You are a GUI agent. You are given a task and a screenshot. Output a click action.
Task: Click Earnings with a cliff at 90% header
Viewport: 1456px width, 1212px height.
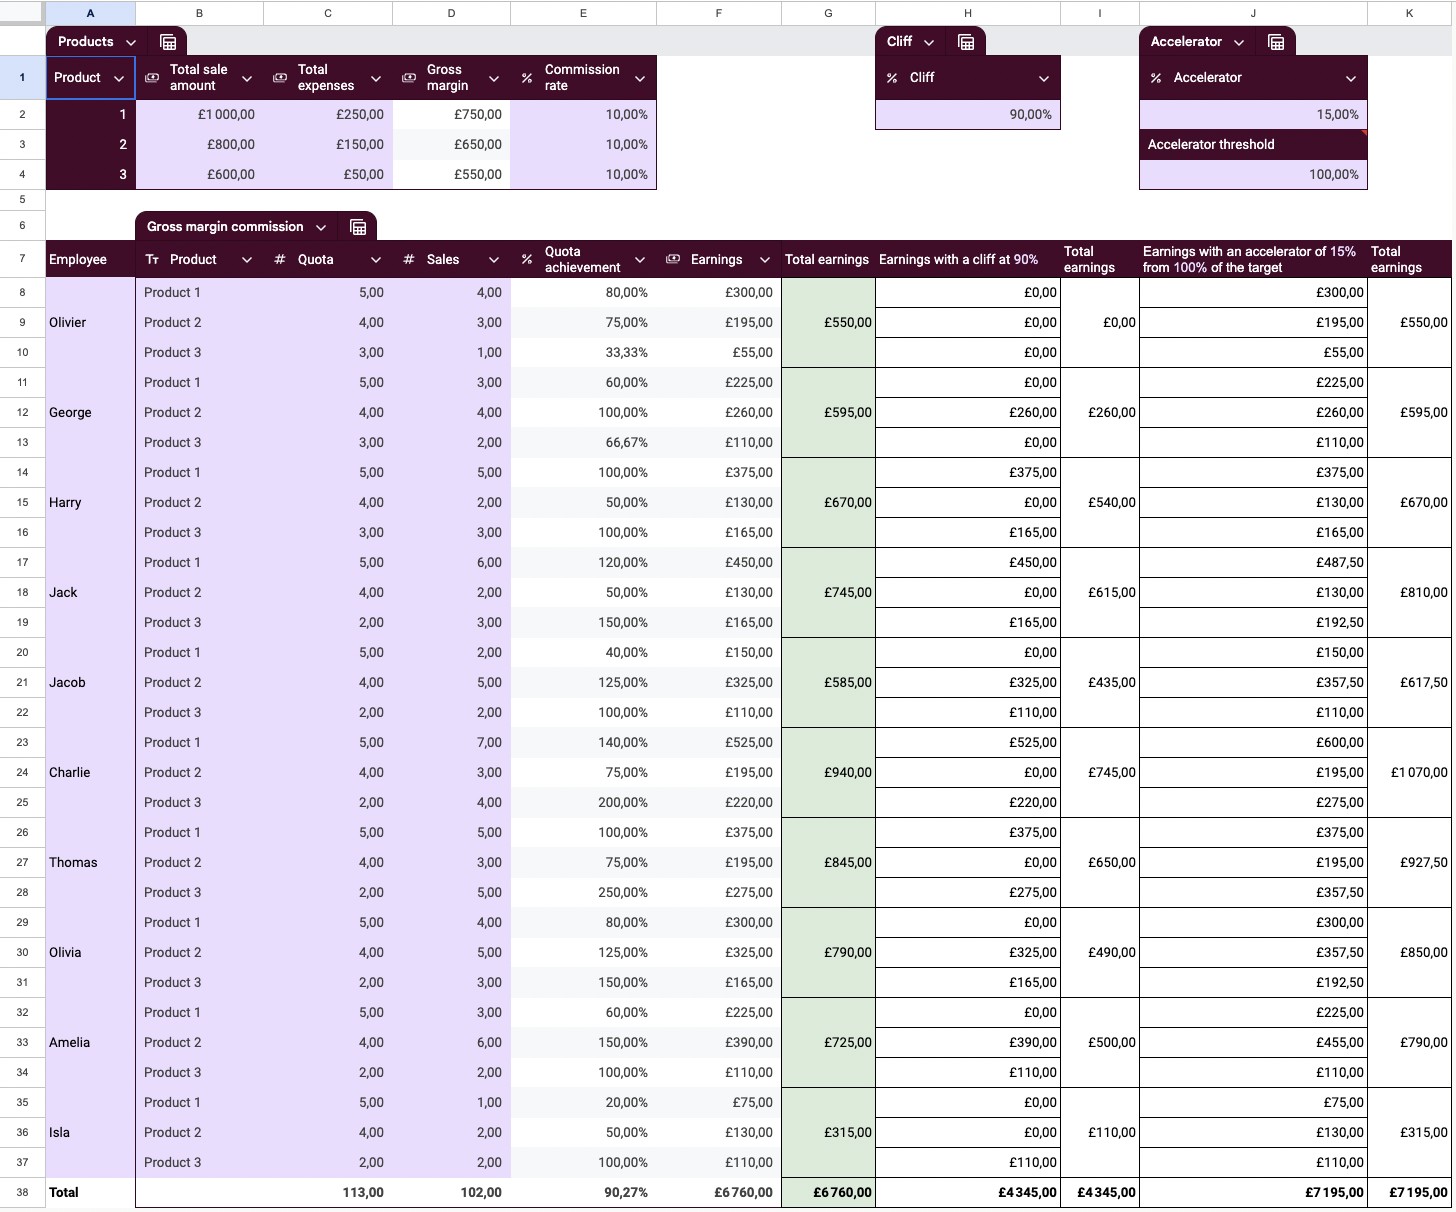[968, 259]
